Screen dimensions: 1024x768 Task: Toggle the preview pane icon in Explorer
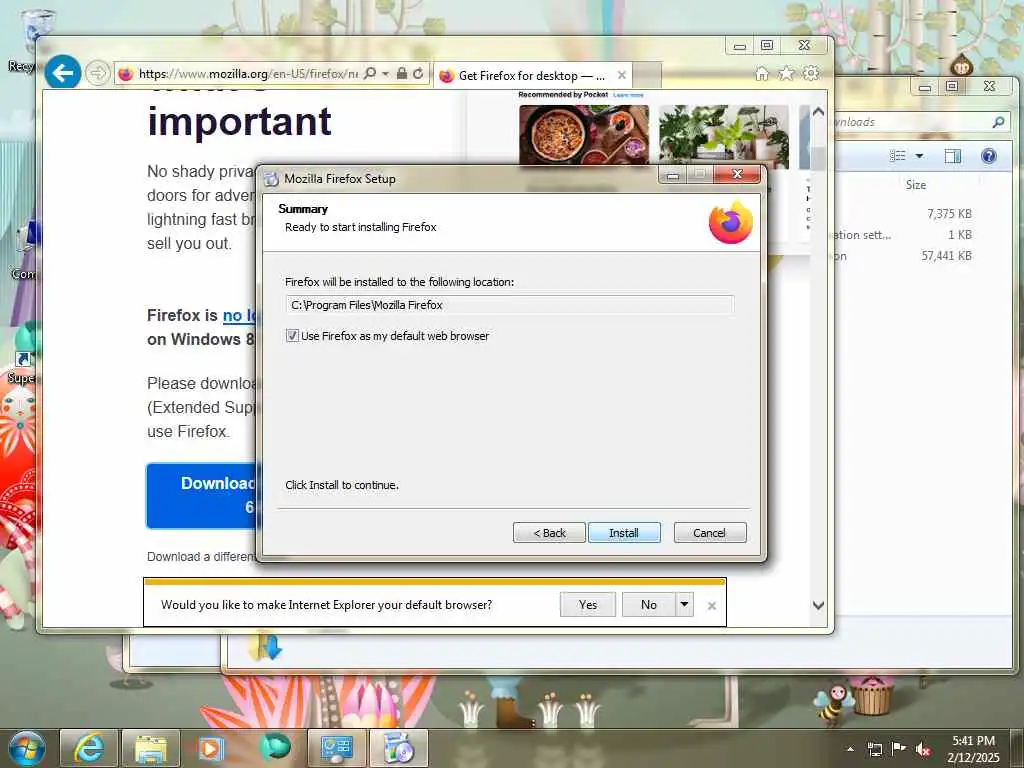[x=953, y=155]
